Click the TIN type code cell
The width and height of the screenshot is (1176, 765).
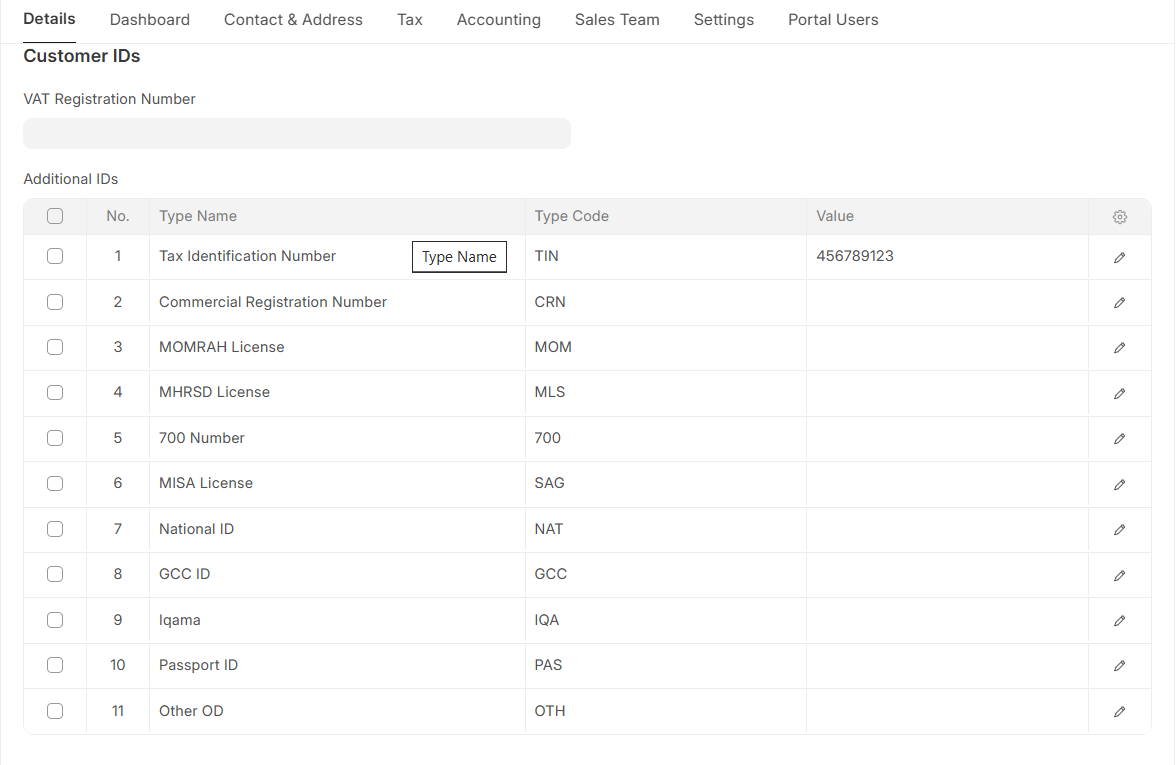[665, 257]
